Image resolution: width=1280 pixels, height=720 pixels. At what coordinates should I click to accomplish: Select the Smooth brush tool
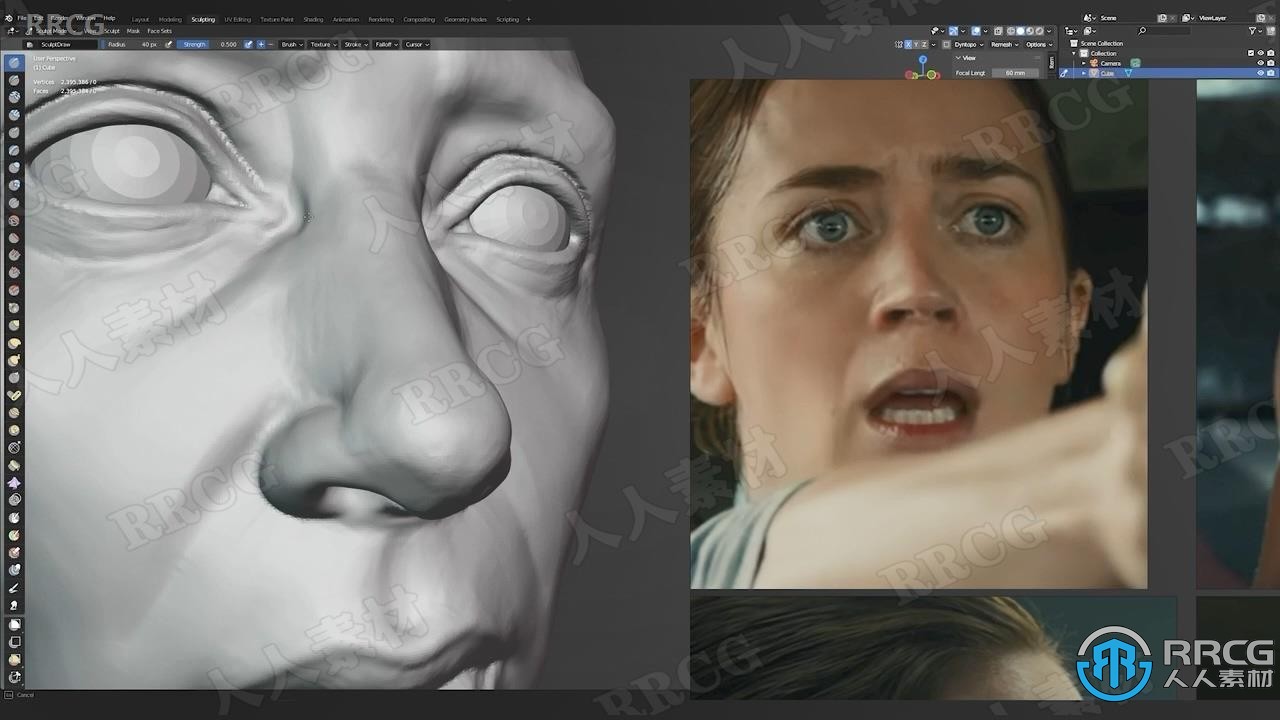click(15, 220)
